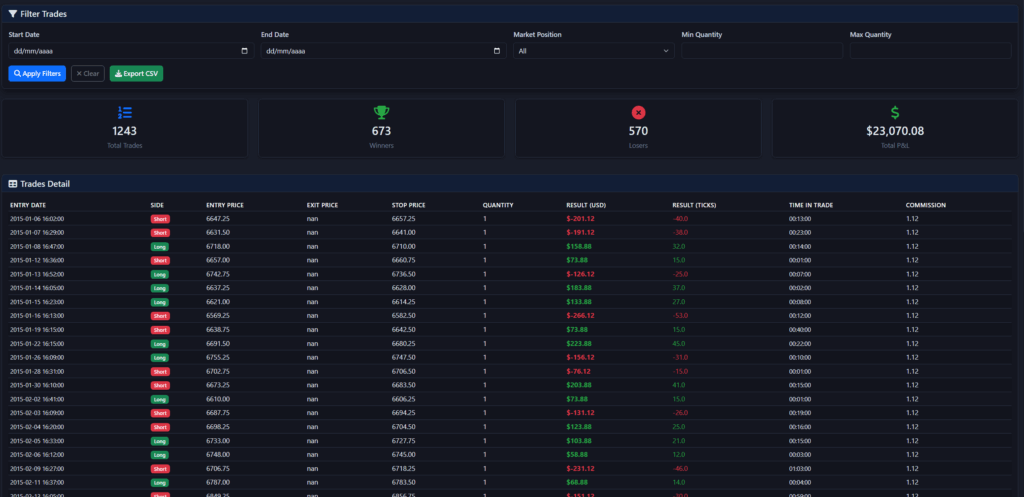Export trades with Export CSV button
The width and height of the screenshot is (1024, 497).
(x=135, y=73)
